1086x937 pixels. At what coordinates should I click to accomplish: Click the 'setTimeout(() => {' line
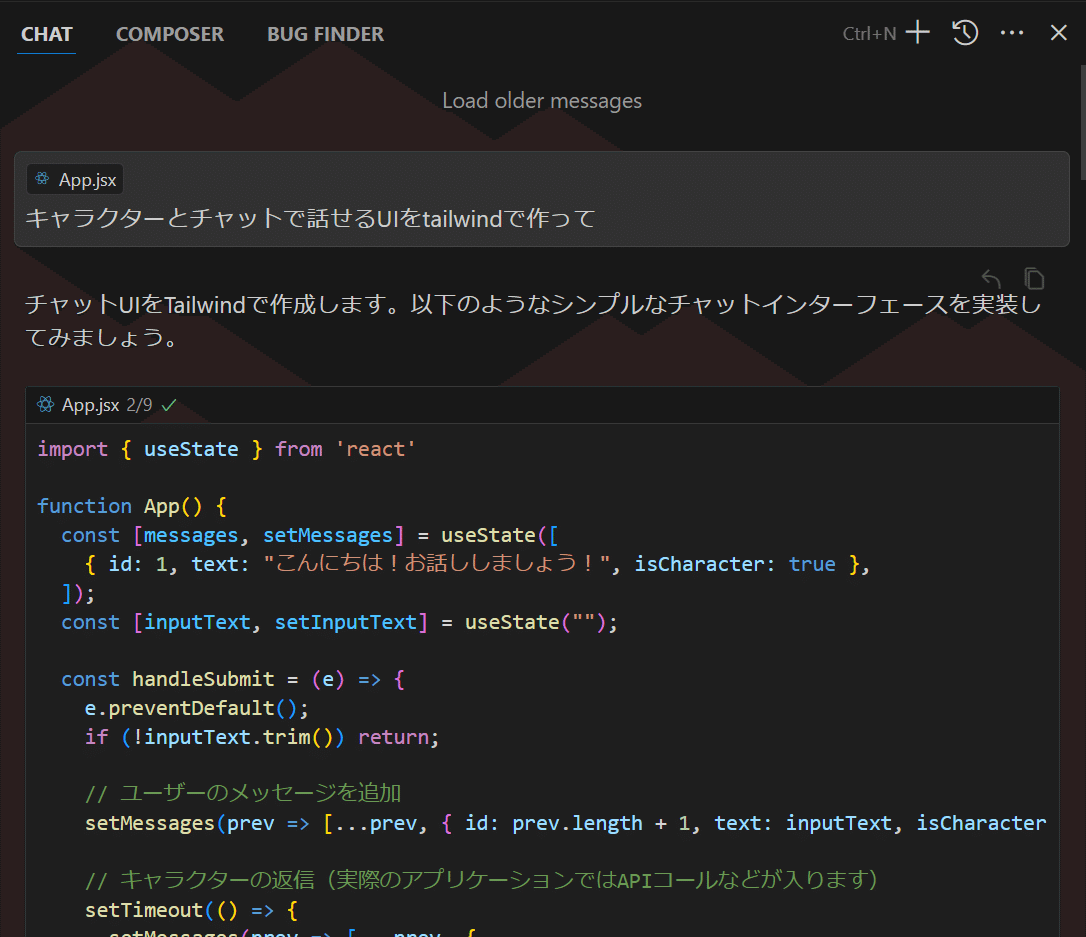point(192,910)
